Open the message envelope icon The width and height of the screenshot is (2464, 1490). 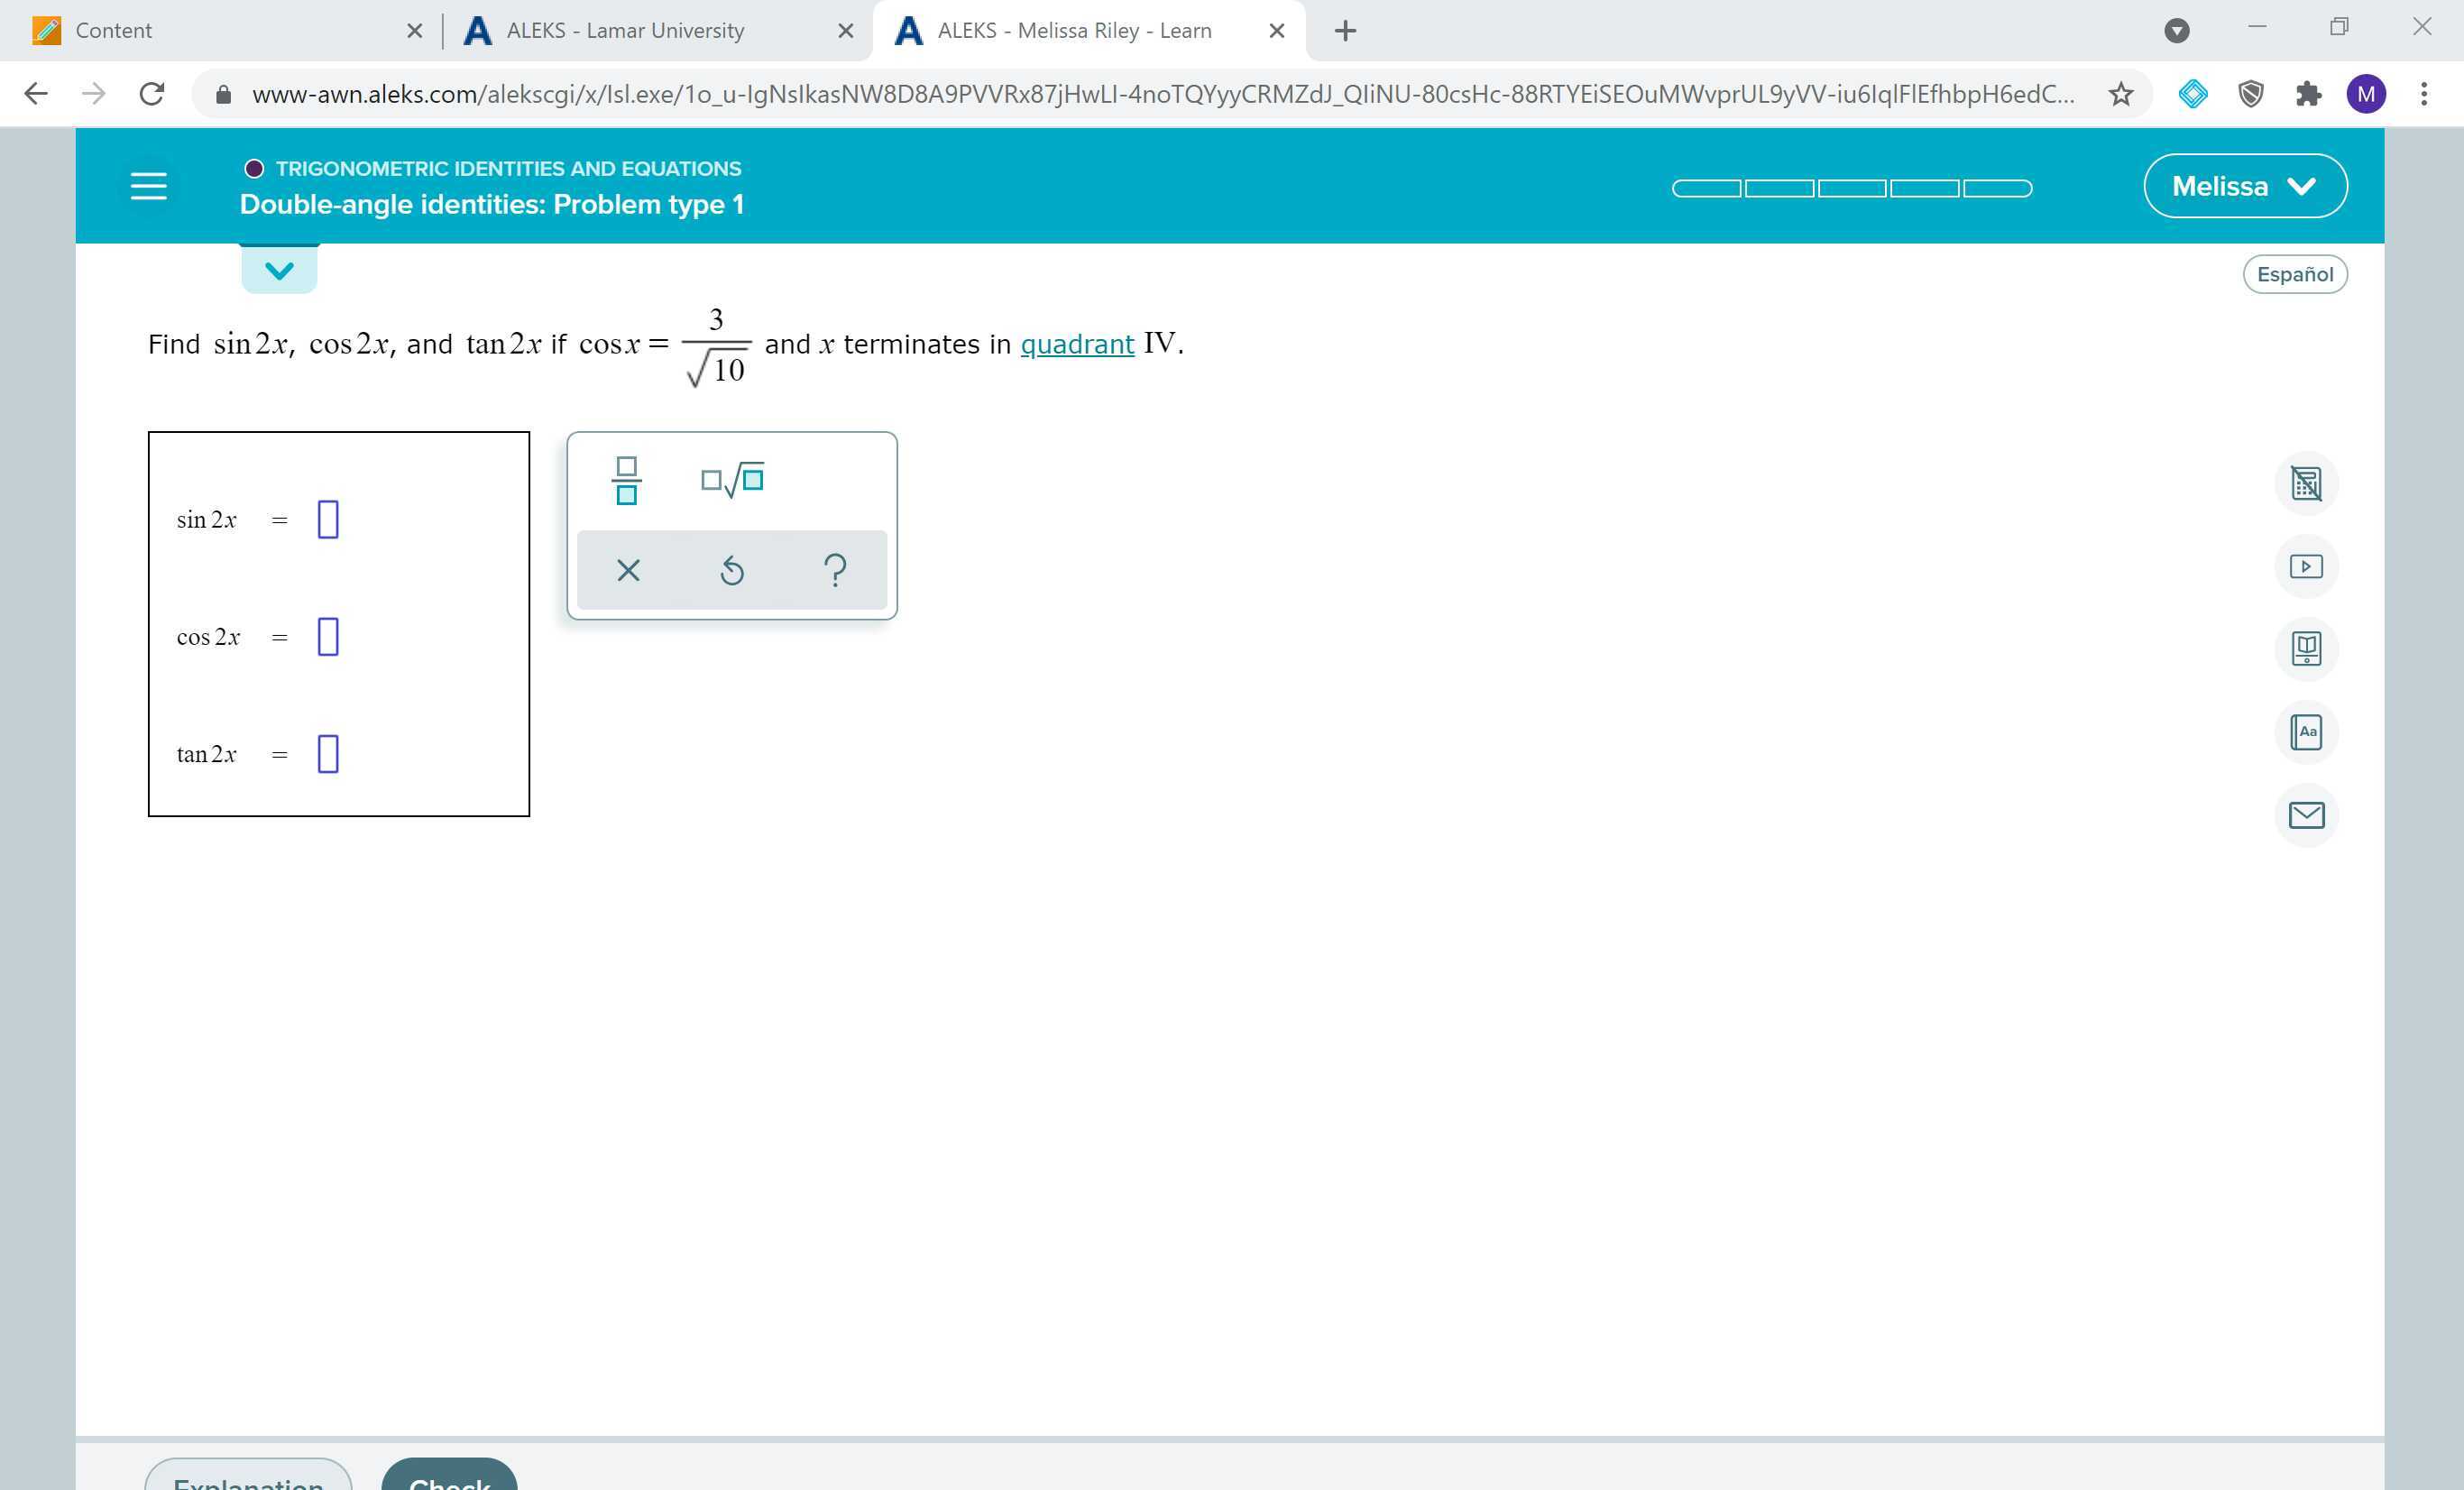click(x=2307, y=815)
